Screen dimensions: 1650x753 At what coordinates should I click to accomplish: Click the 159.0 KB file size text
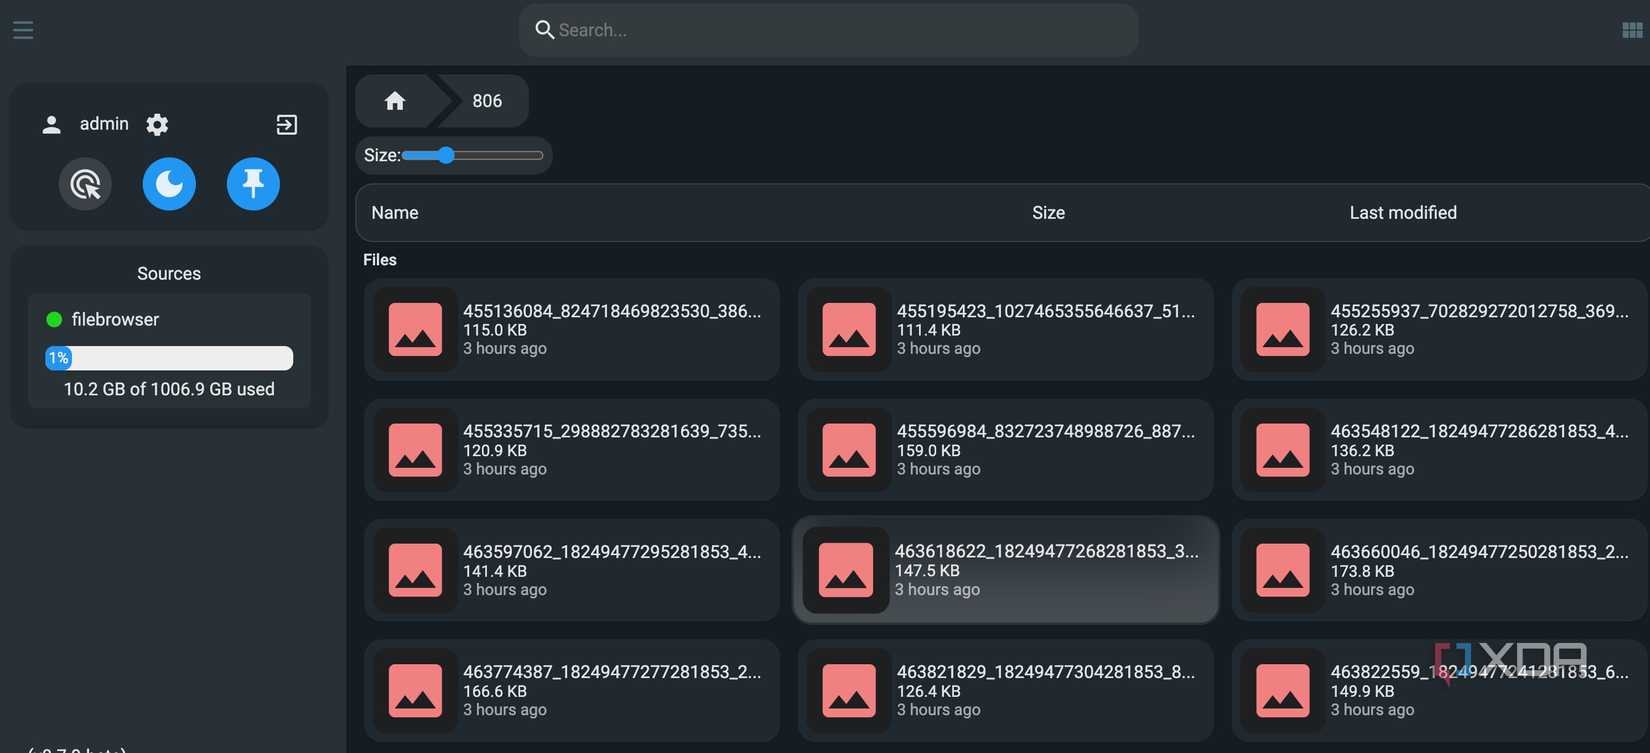(x=929, y=451)
